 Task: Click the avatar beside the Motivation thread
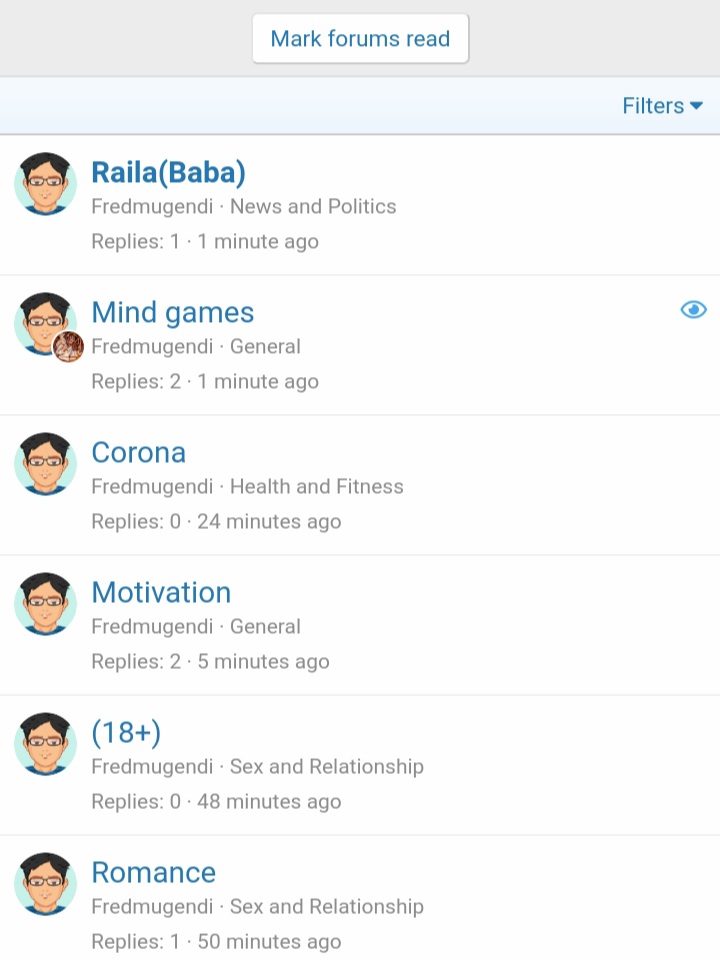click(45, 604)
